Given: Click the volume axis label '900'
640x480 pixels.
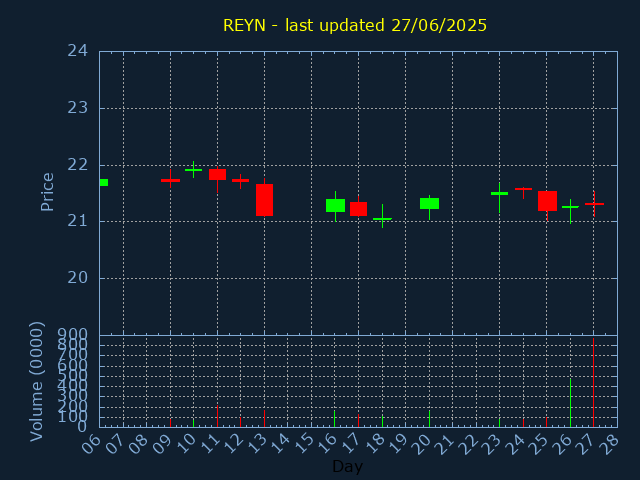Looking at the screenshot, I should point(73,334).
